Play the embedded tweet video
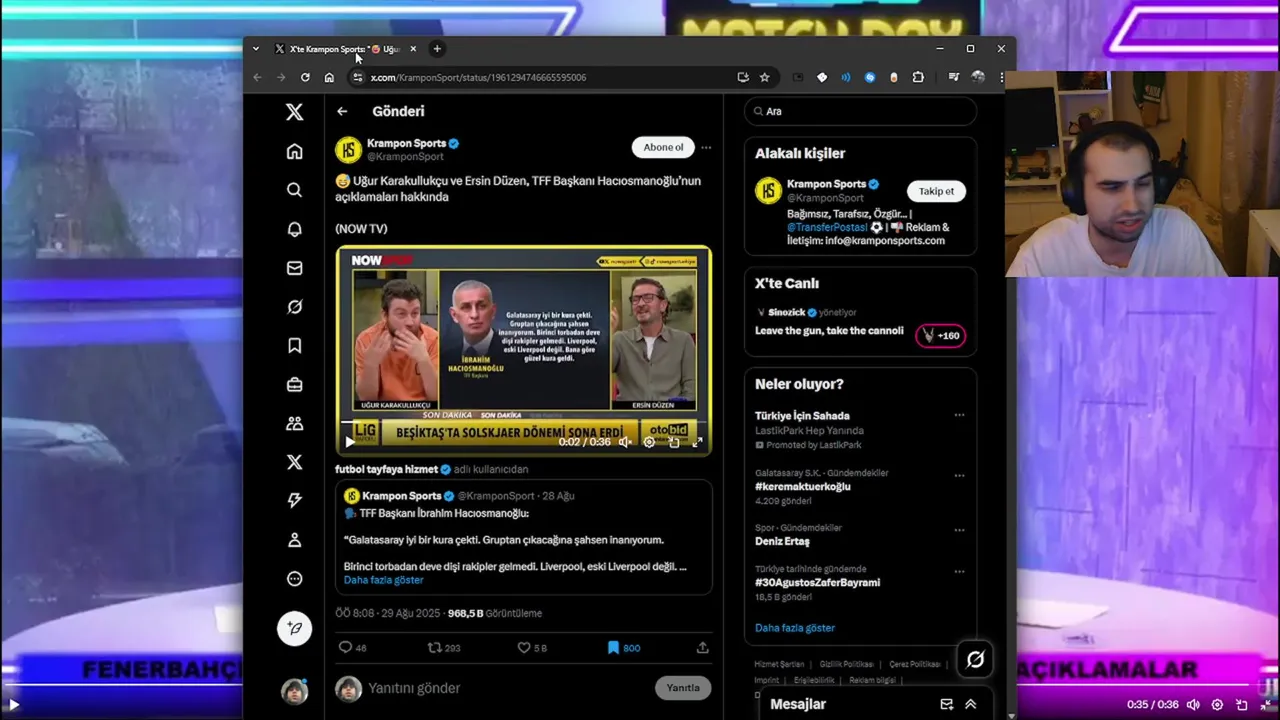Screen dimensions: 1280x720 click(350, 442)
